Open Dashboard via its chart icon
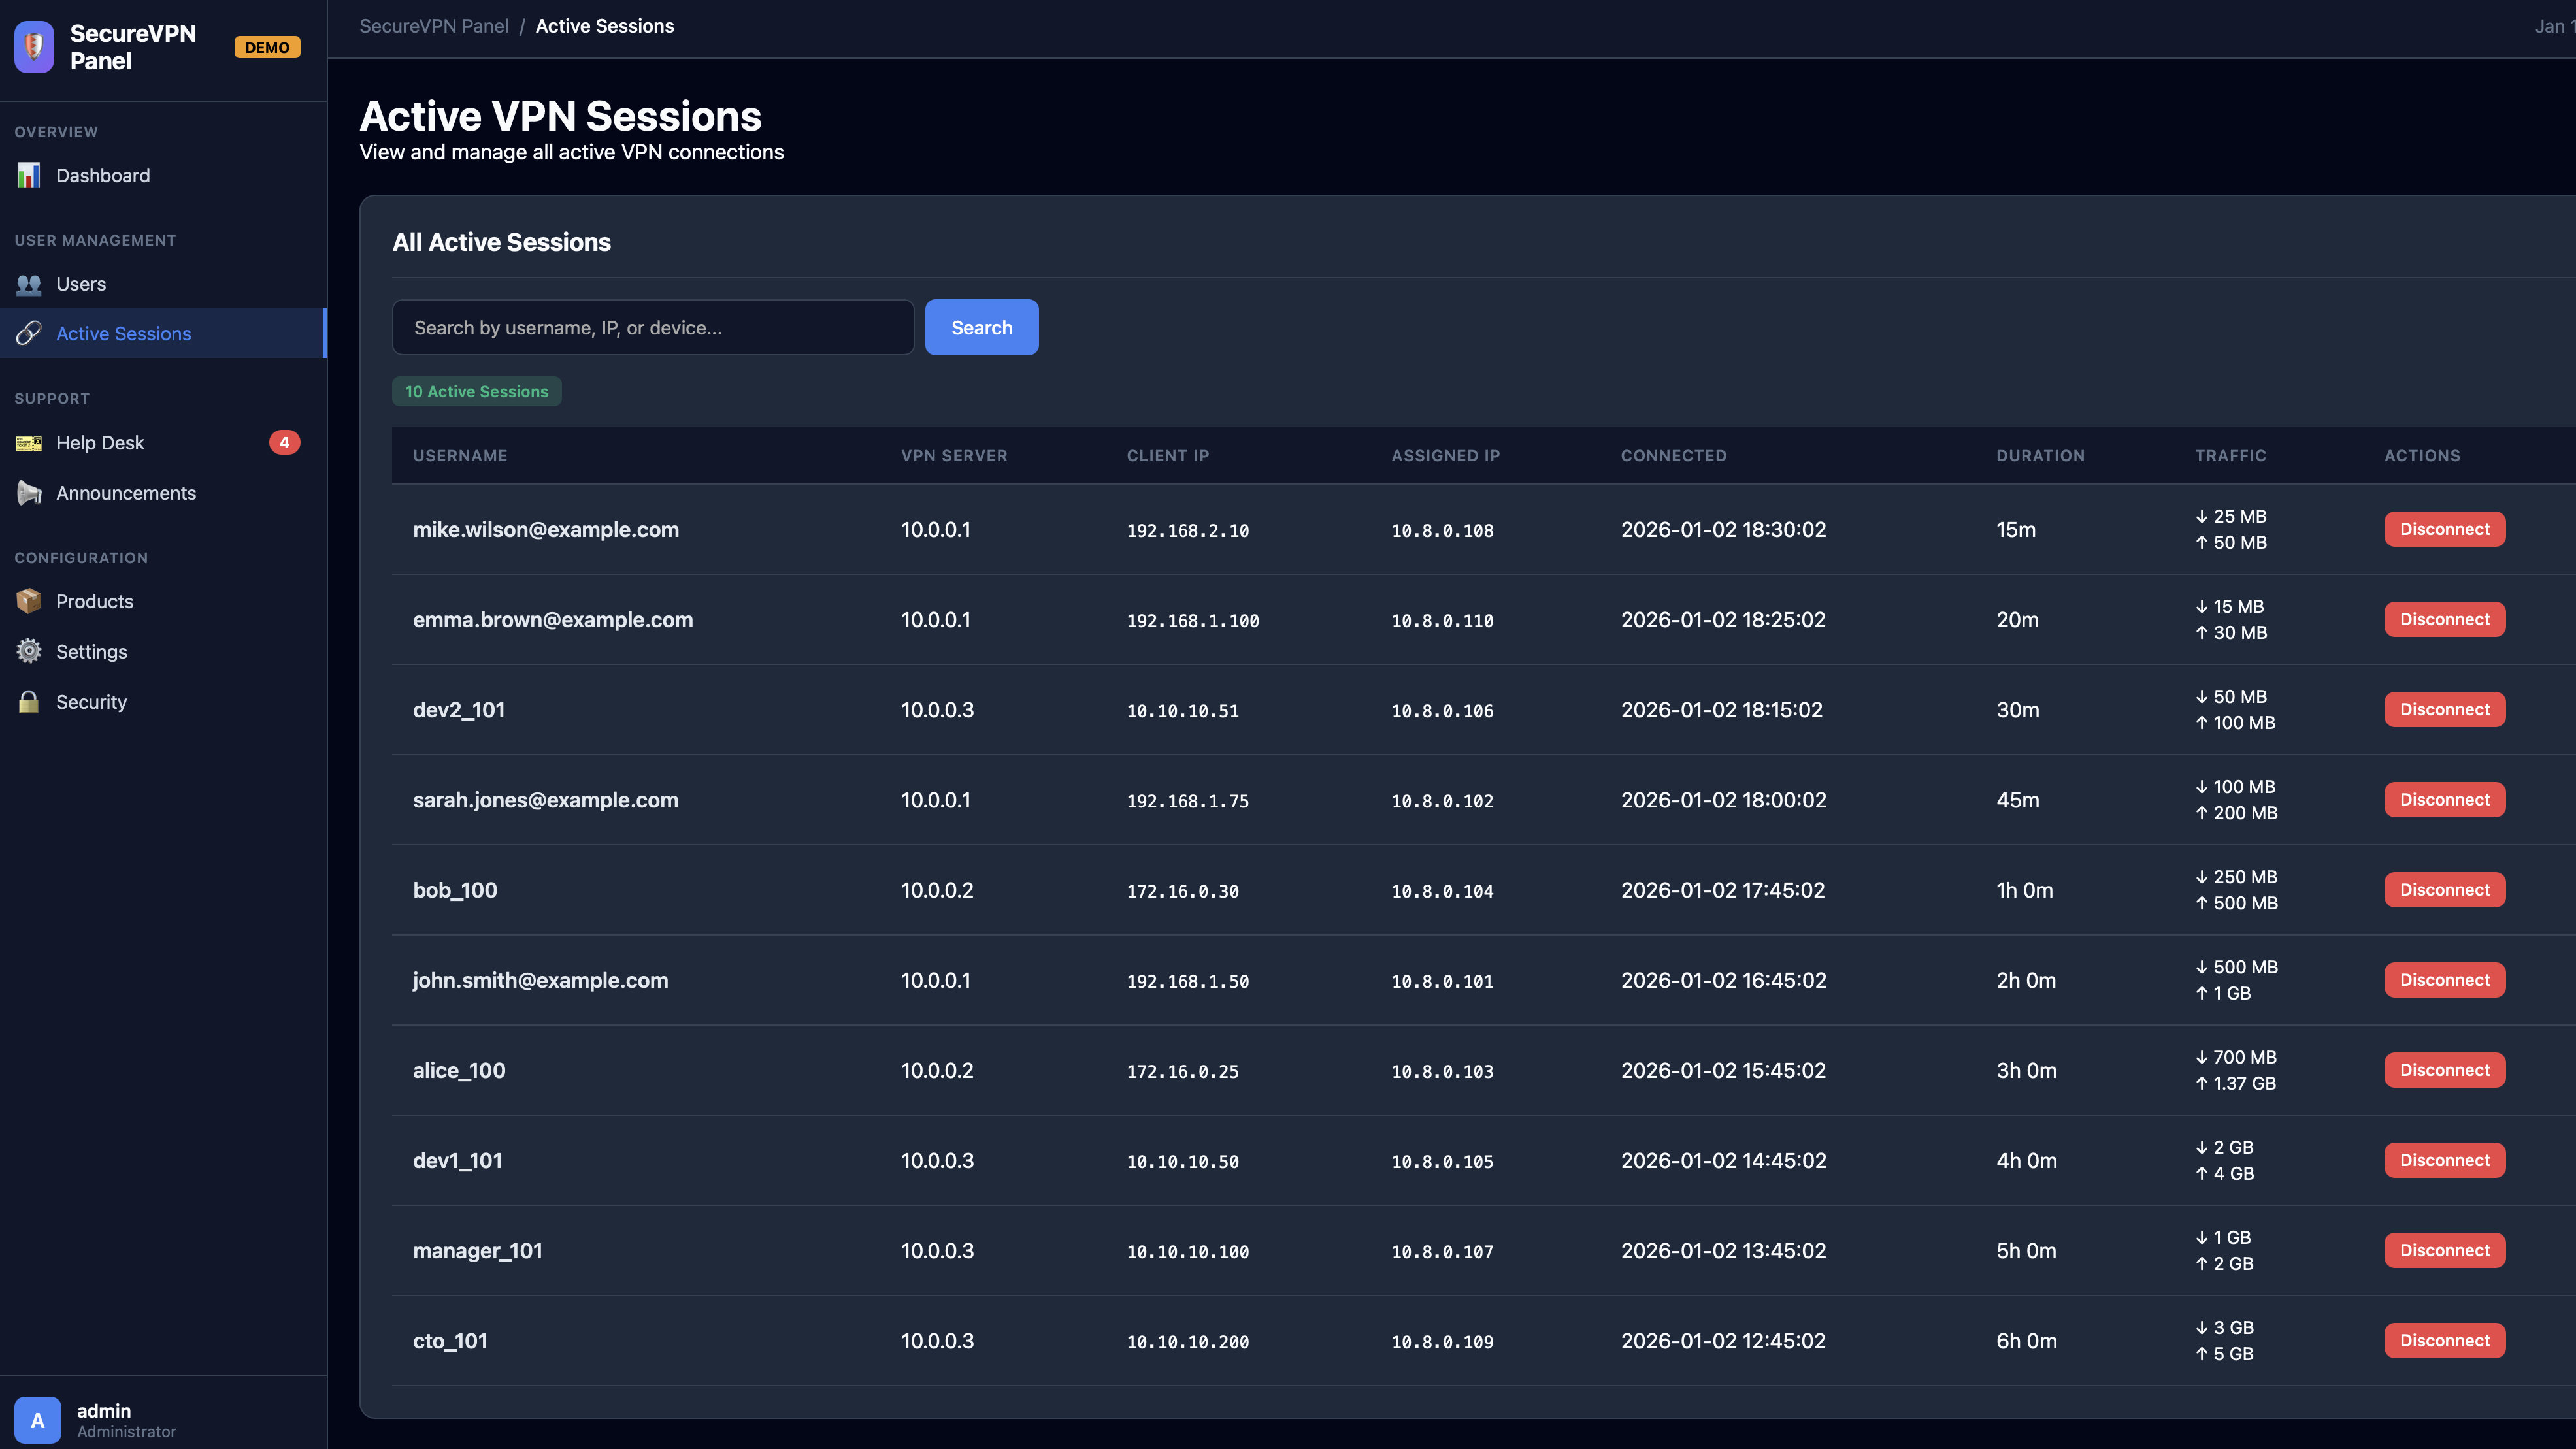Viewport: 2576px width, 1449px height. click(x=29, y=175)
